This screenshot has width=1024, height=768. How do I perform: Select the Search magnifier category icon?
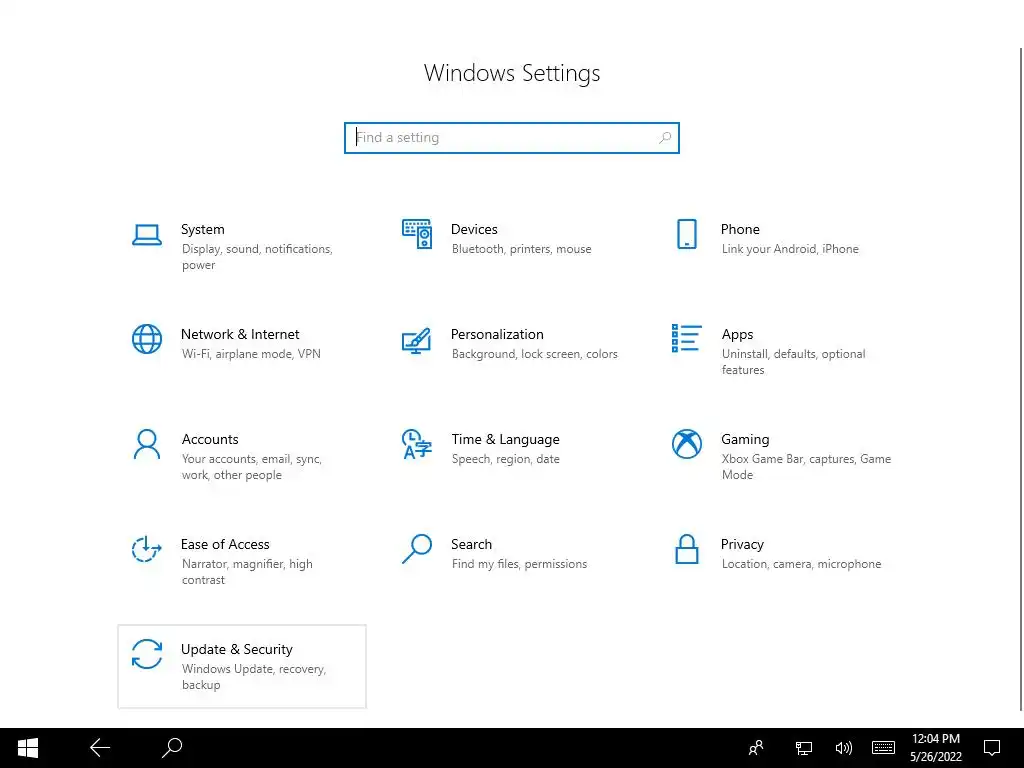[x=417, y=549]
